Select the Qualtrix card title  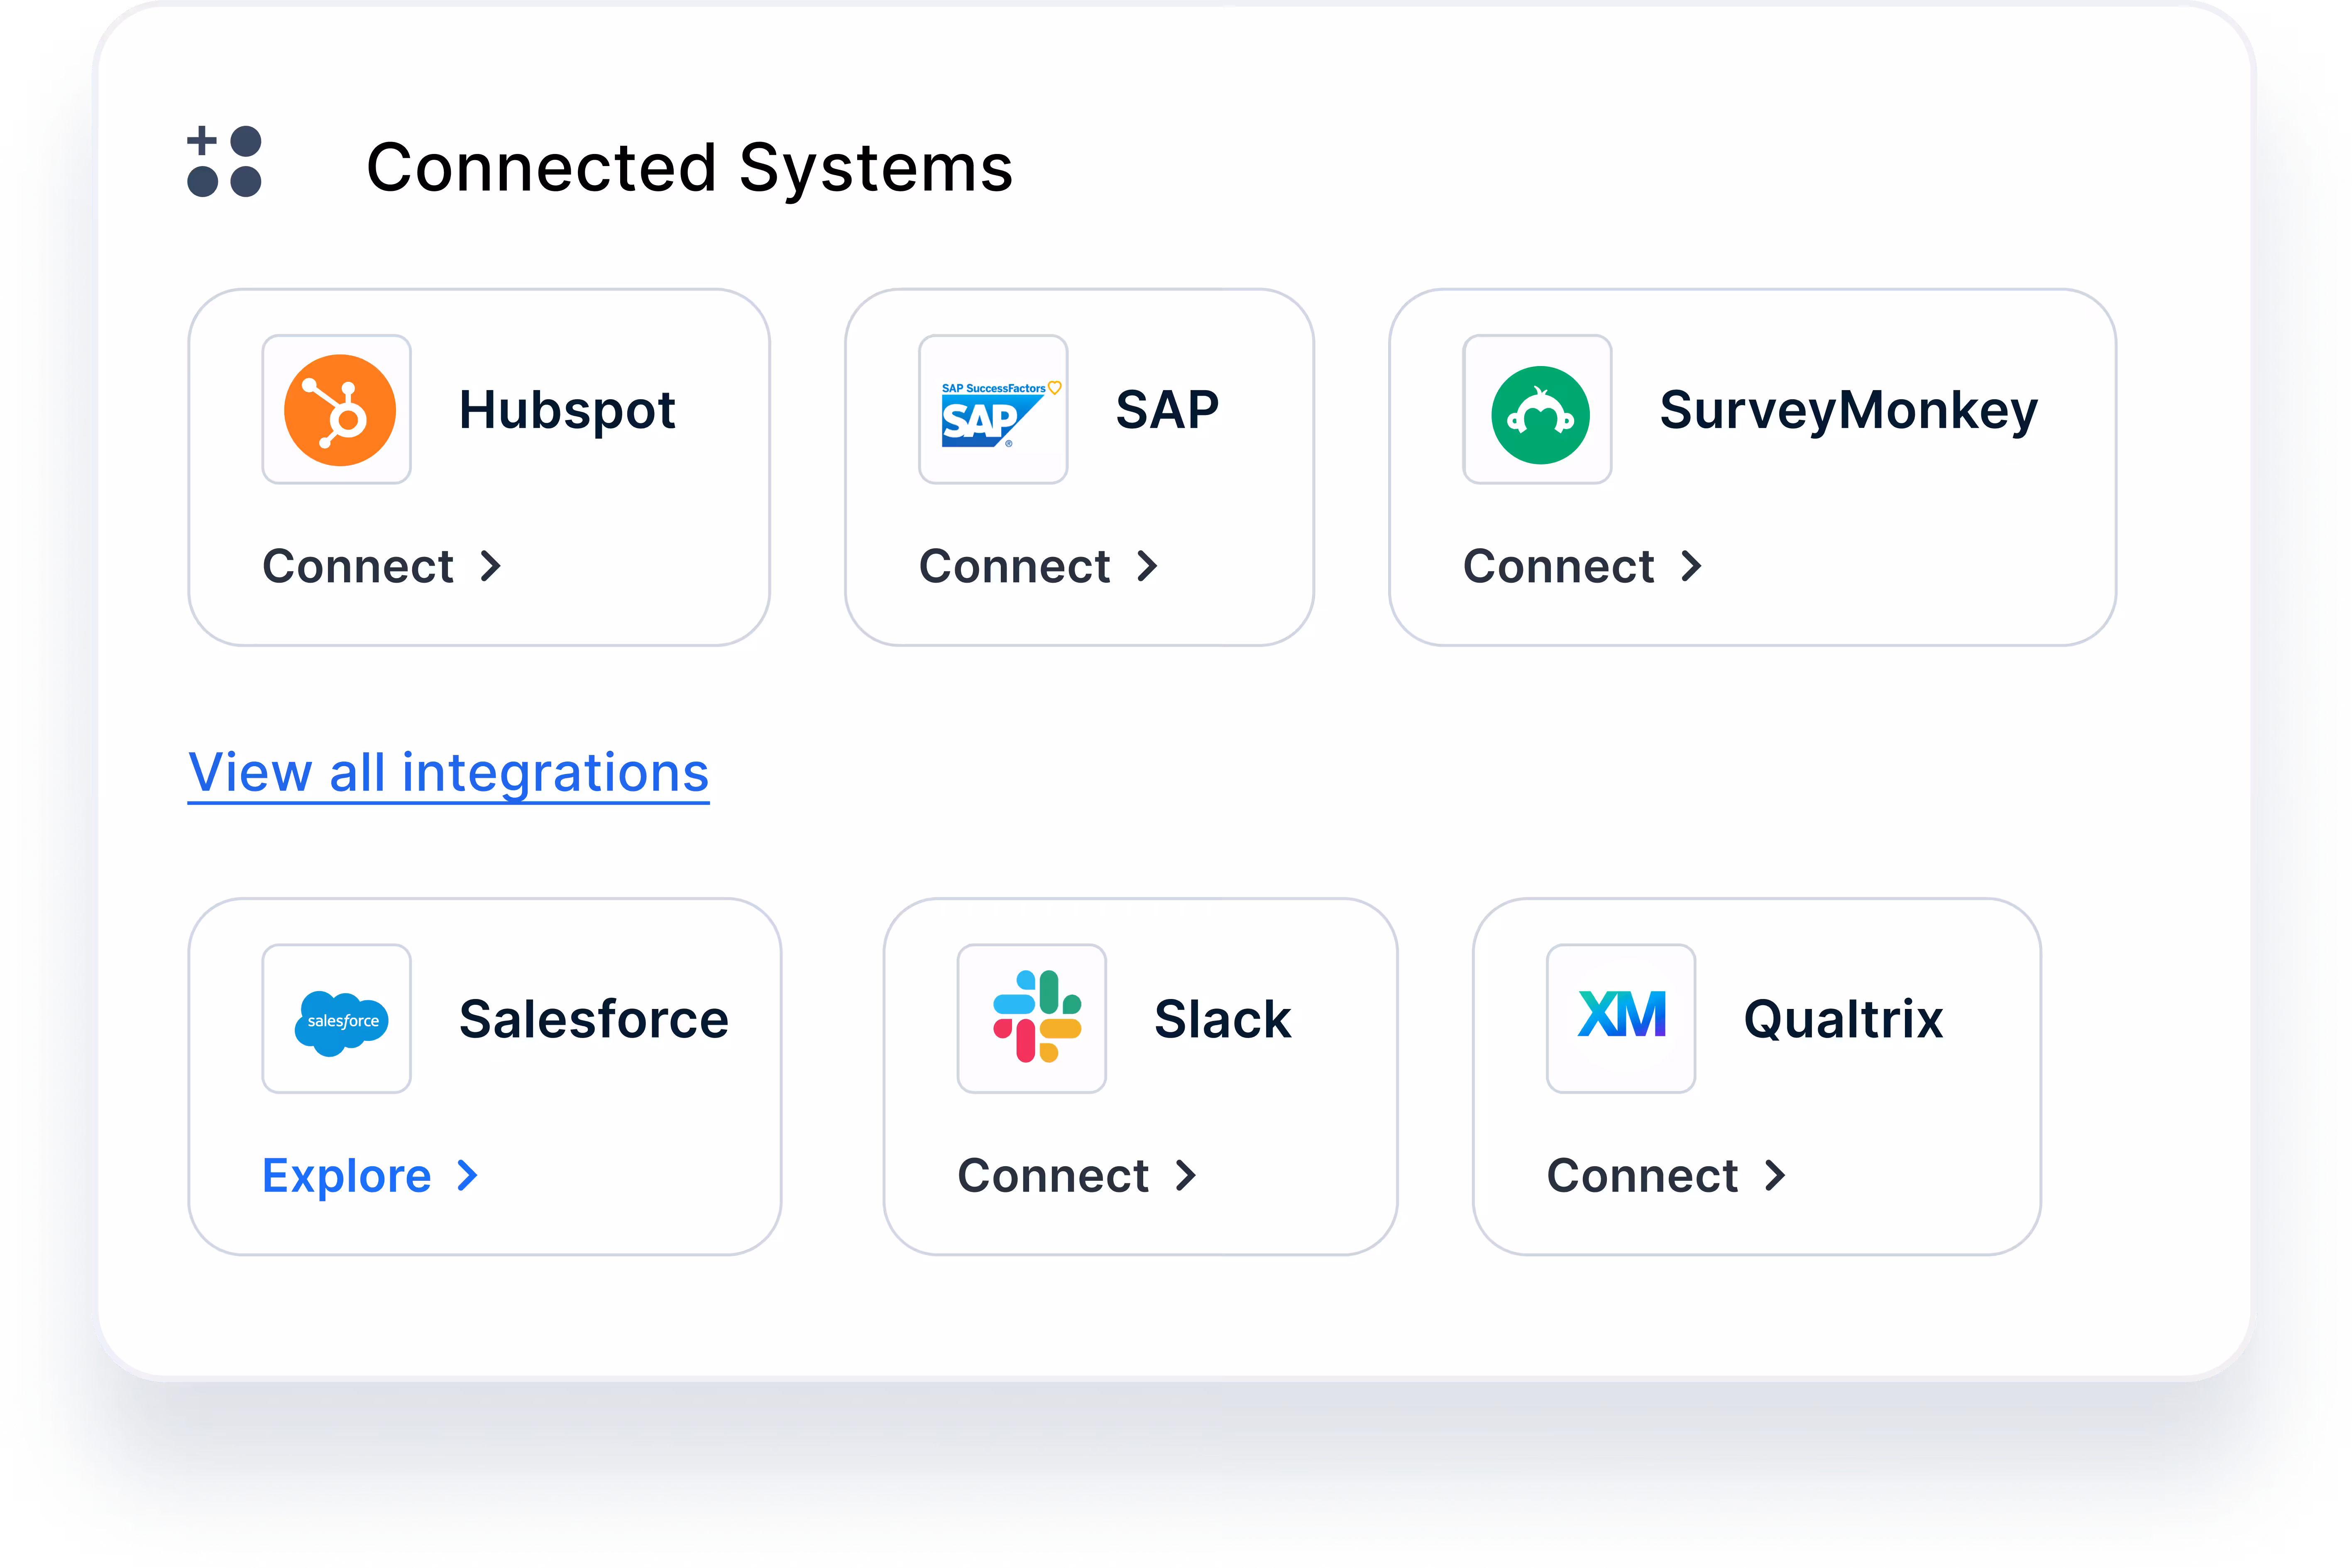[x=1844, y=1019]
